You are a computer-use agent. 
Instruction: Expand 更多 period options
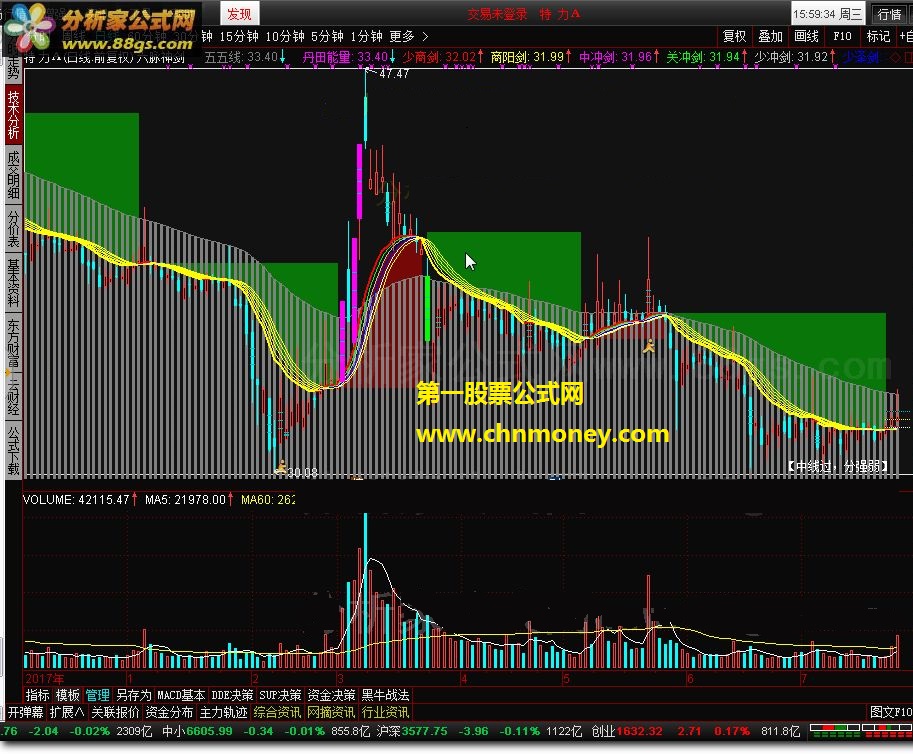coord(402,37)
